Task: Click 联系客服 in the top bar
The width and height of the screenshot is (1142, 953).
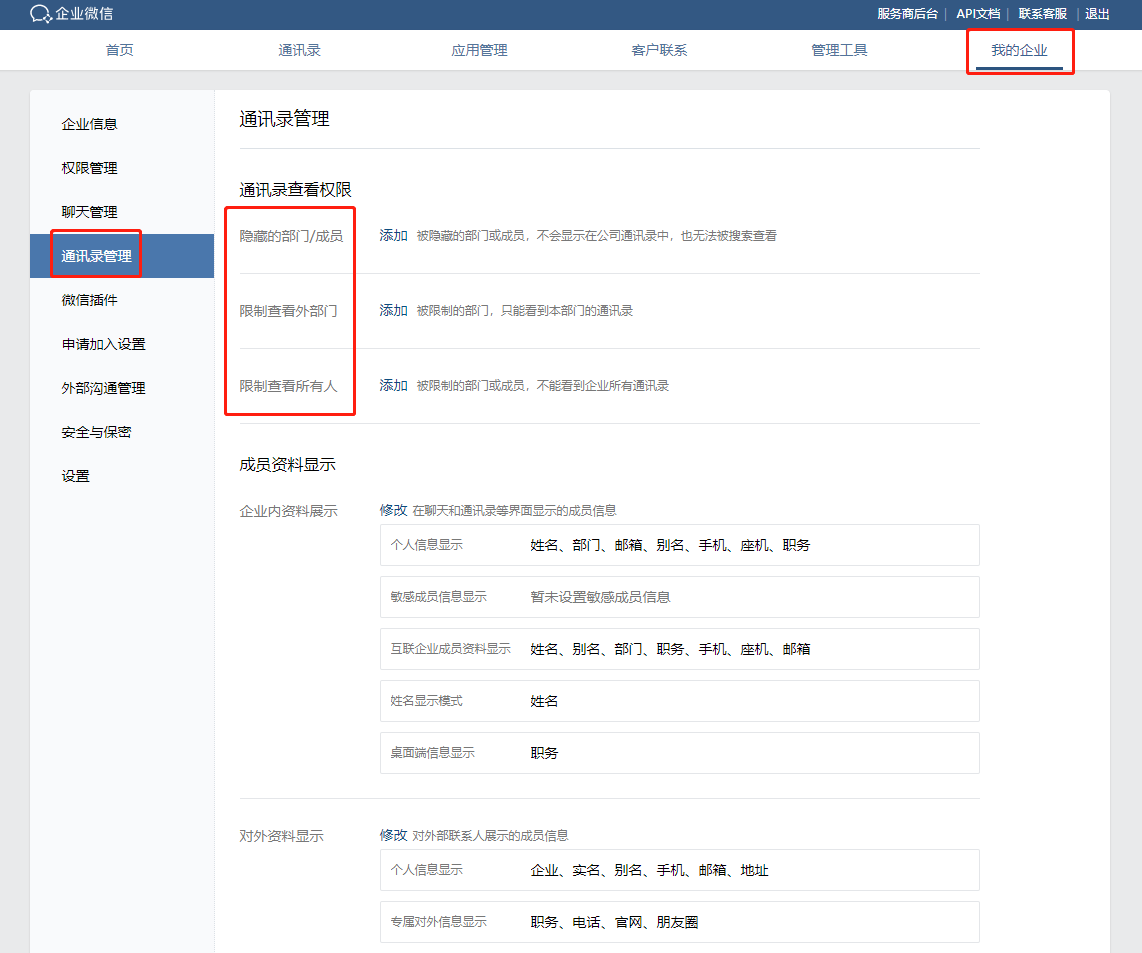Action: pyautogui.click(x=1042, y=14)
